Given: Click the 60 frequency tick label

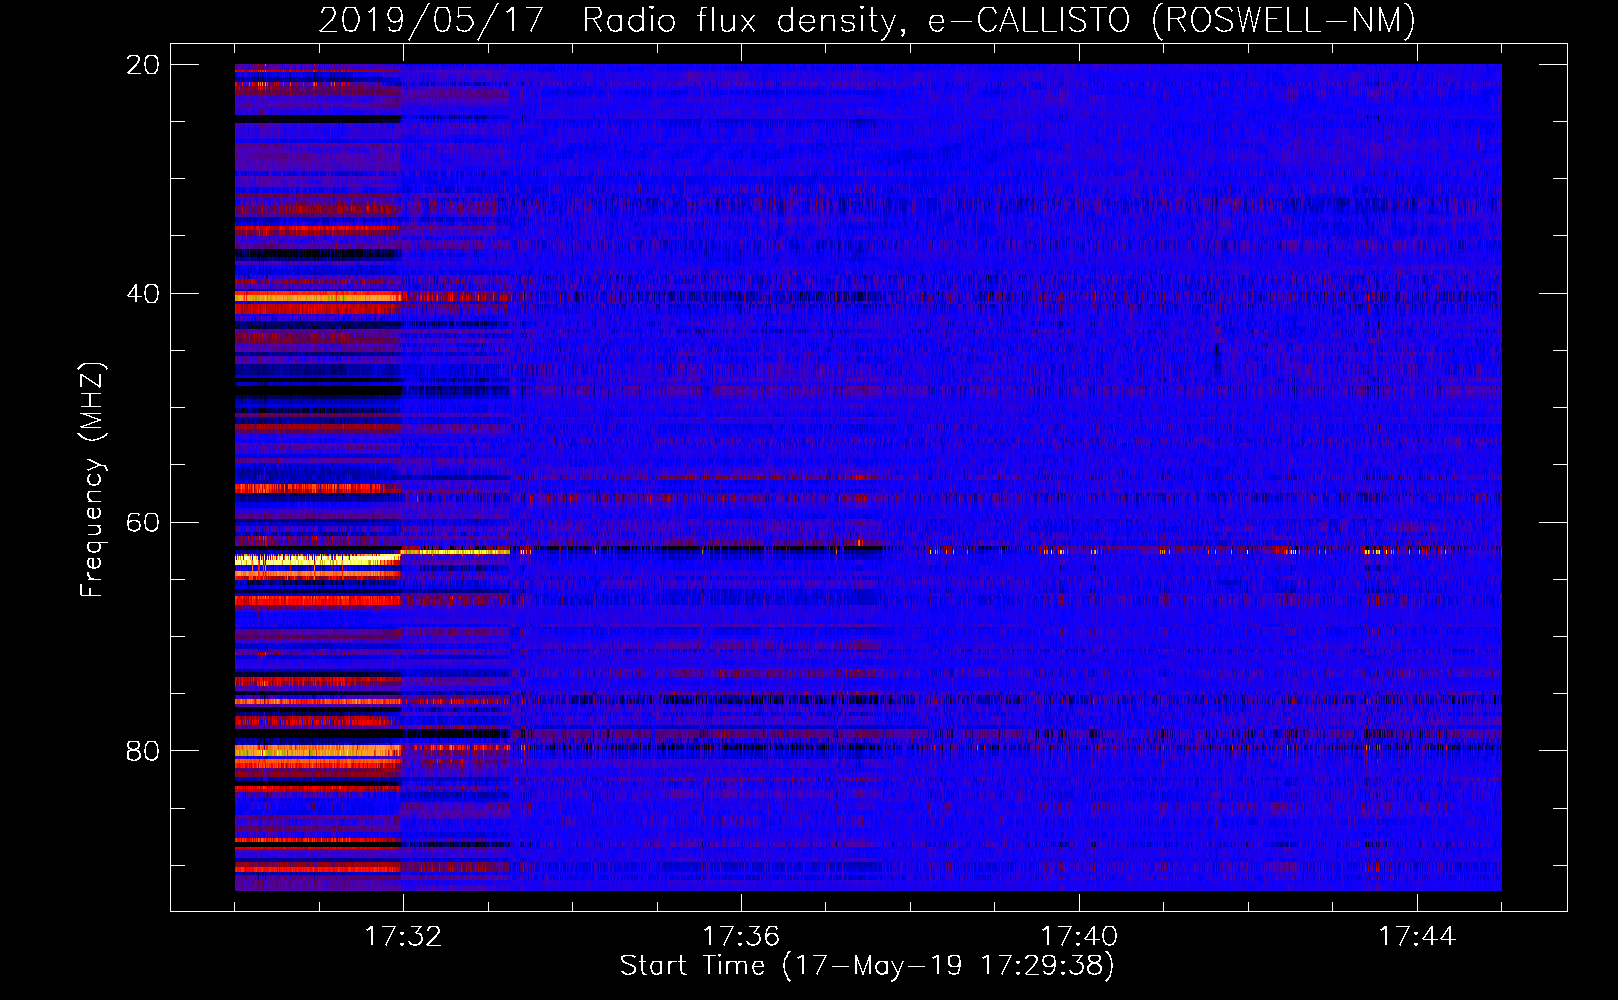Looking at the screenshot, I should click(143, 522).
